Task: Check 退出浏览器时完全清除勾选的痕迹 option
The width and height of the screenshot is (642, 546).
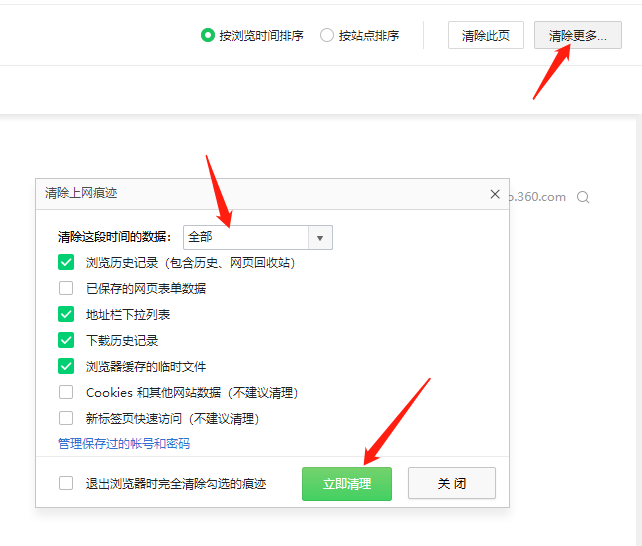Action: click(x=66, y=483)
